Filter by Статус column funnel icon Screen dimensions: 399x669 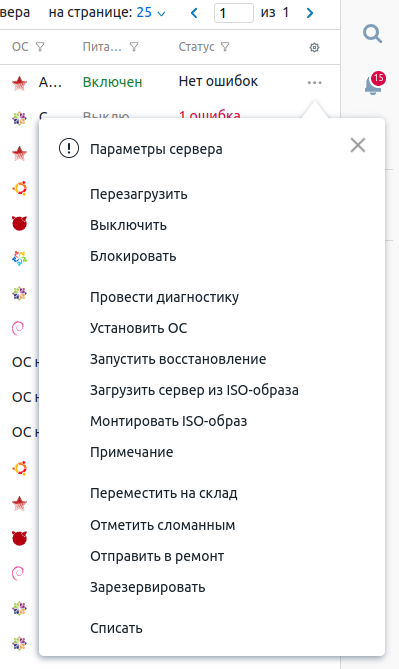(225, 47)
